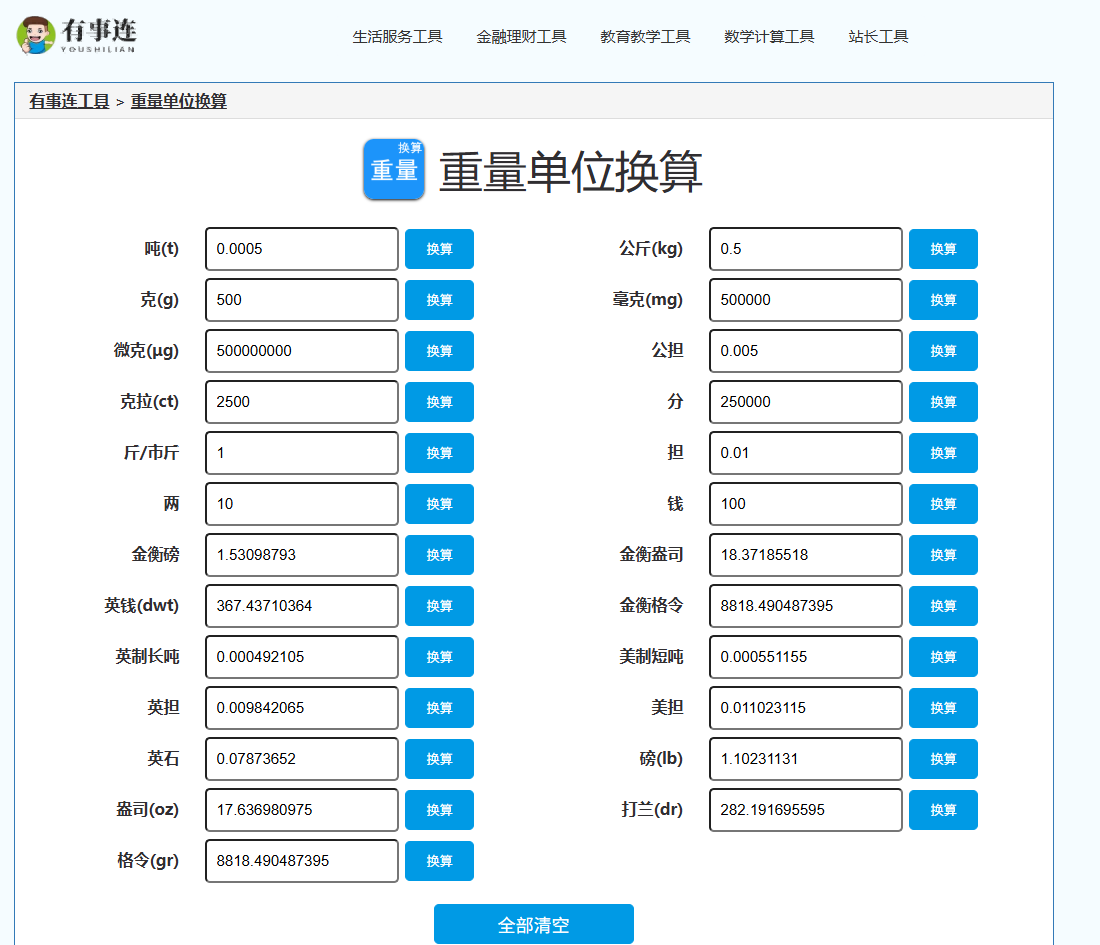The image size is (1100, 945).
Task: Open the 站长工具 menu
Action: coord(878,37)
